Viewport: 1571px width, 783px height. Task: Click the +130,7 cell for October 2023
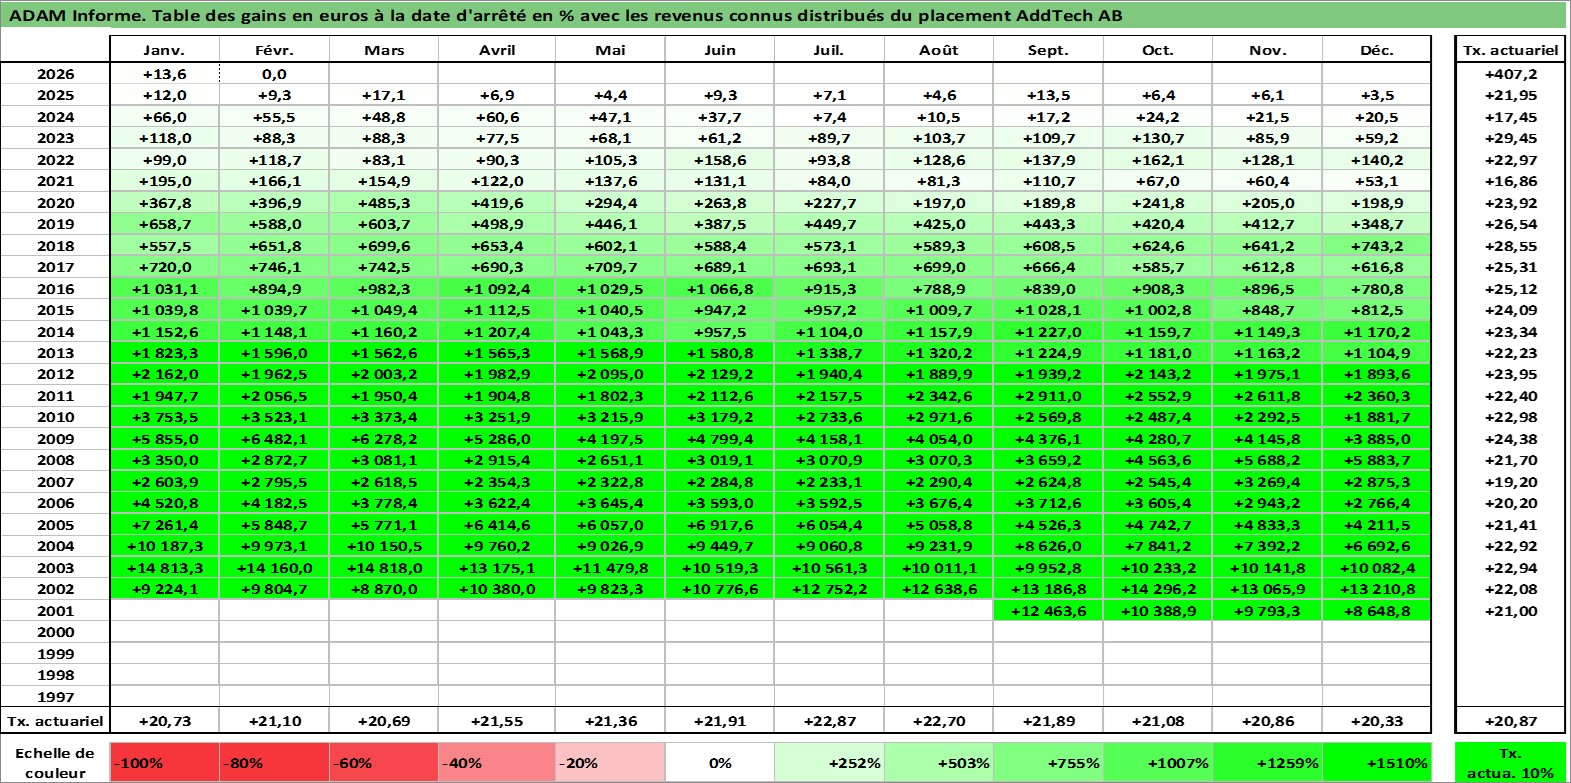click(1158, 138)
